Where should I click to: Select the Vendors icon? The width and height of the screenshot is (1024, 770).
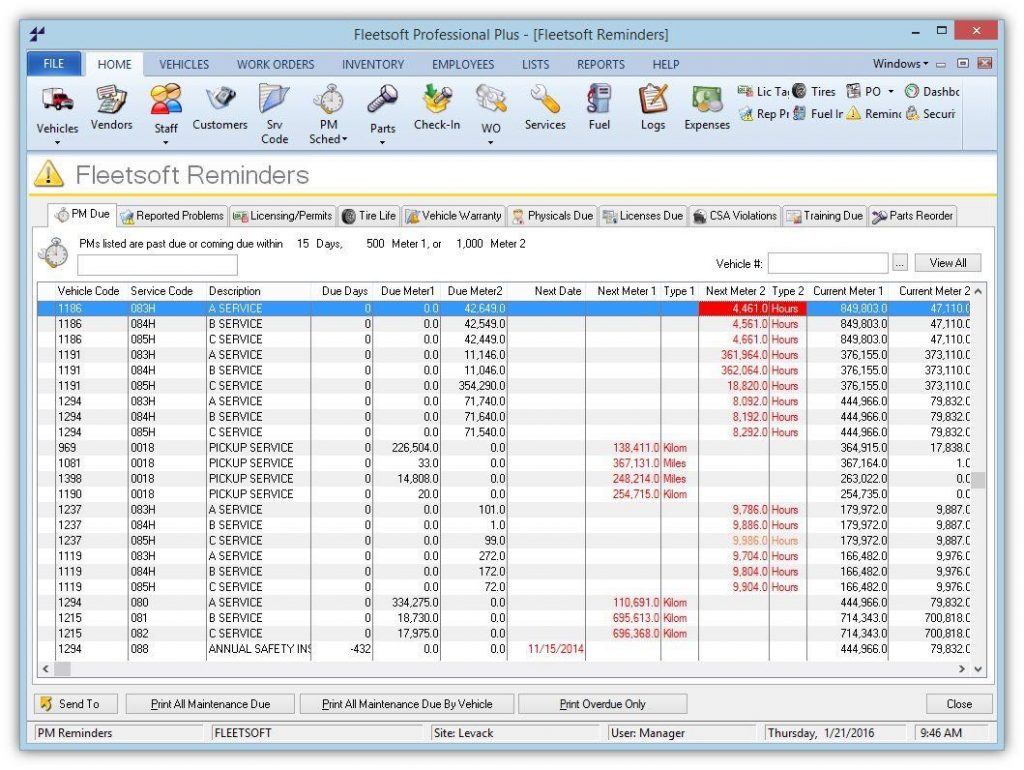point(110,105)
